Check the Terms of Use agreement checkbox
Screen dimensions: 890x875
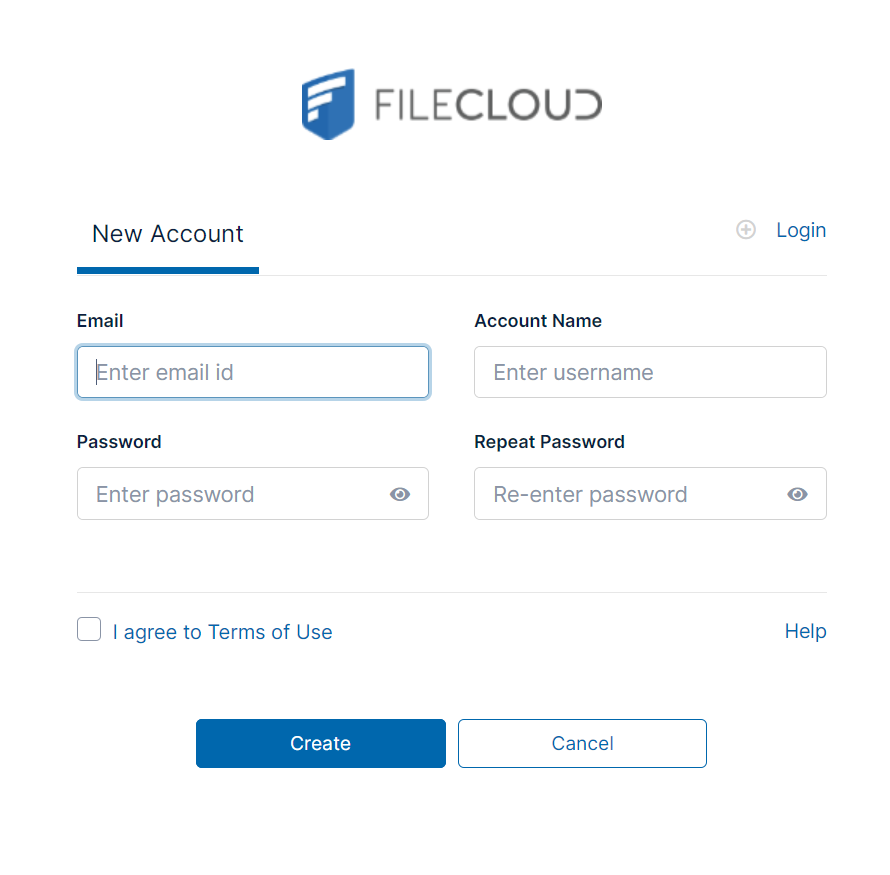(x=89, y=629)
